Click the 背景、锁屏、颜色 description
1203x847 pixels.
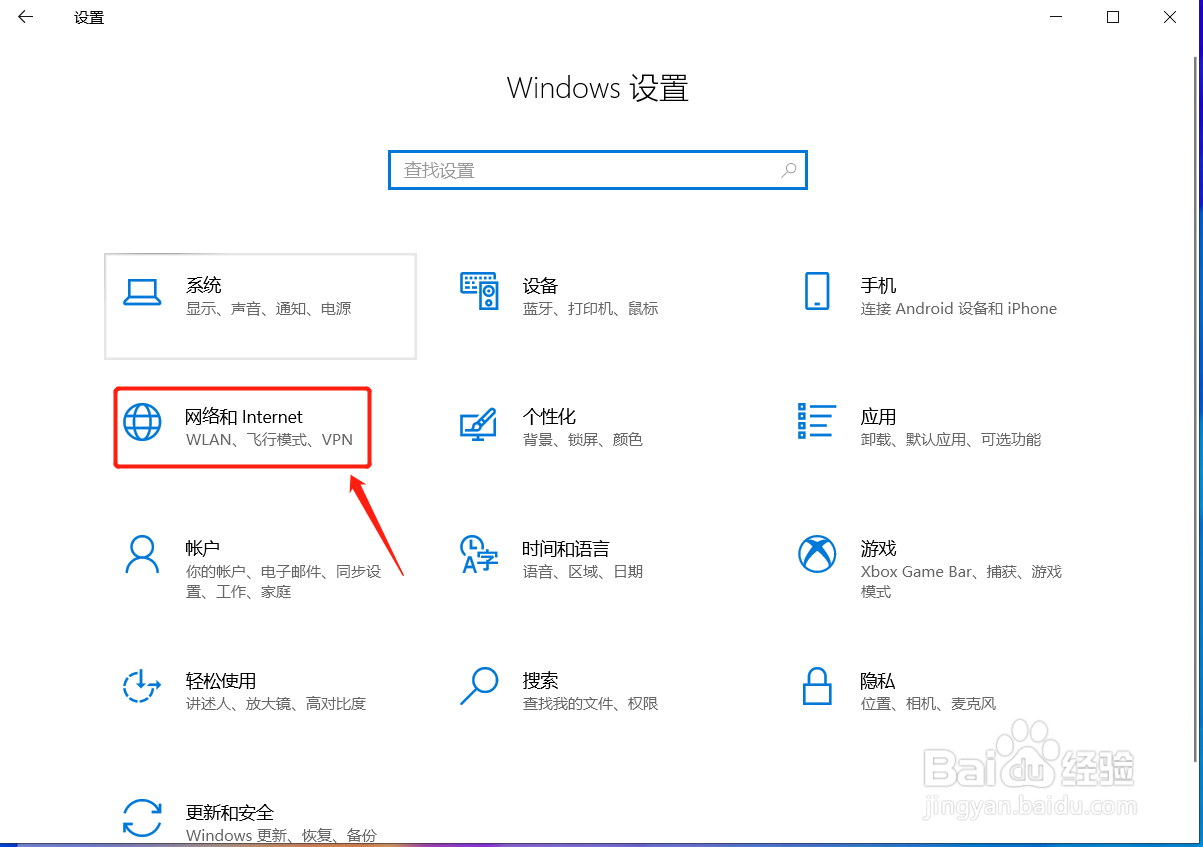click(582, 440)
